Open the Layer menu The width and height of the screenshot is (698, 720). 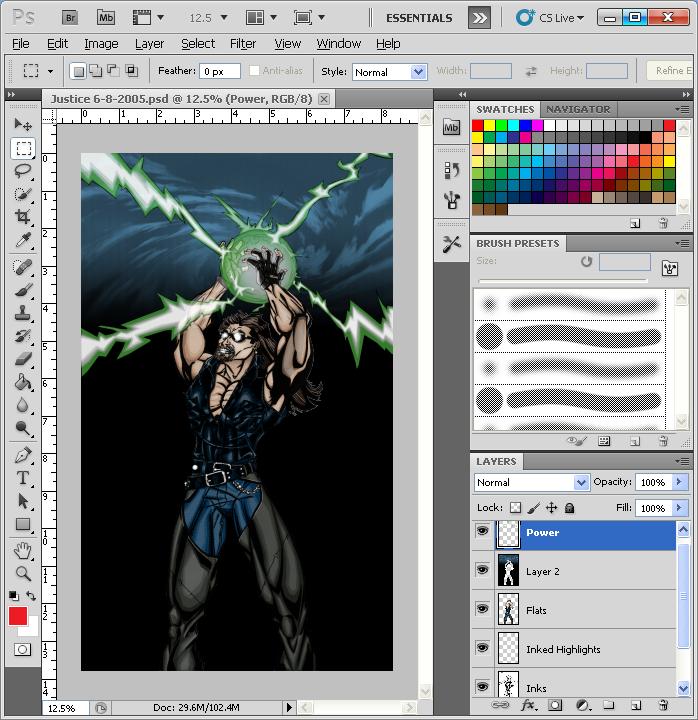(149, 44)
